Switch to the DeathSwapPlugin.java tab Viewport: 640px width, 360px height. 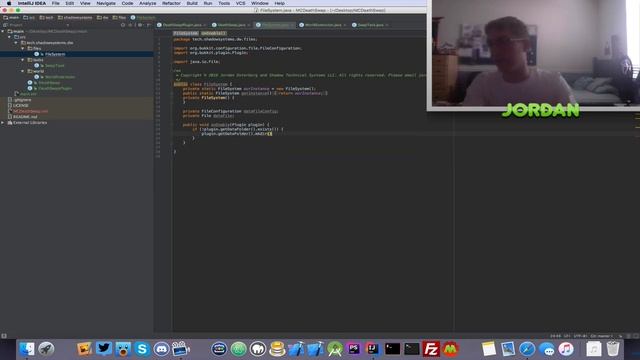[x=182, y=25]
